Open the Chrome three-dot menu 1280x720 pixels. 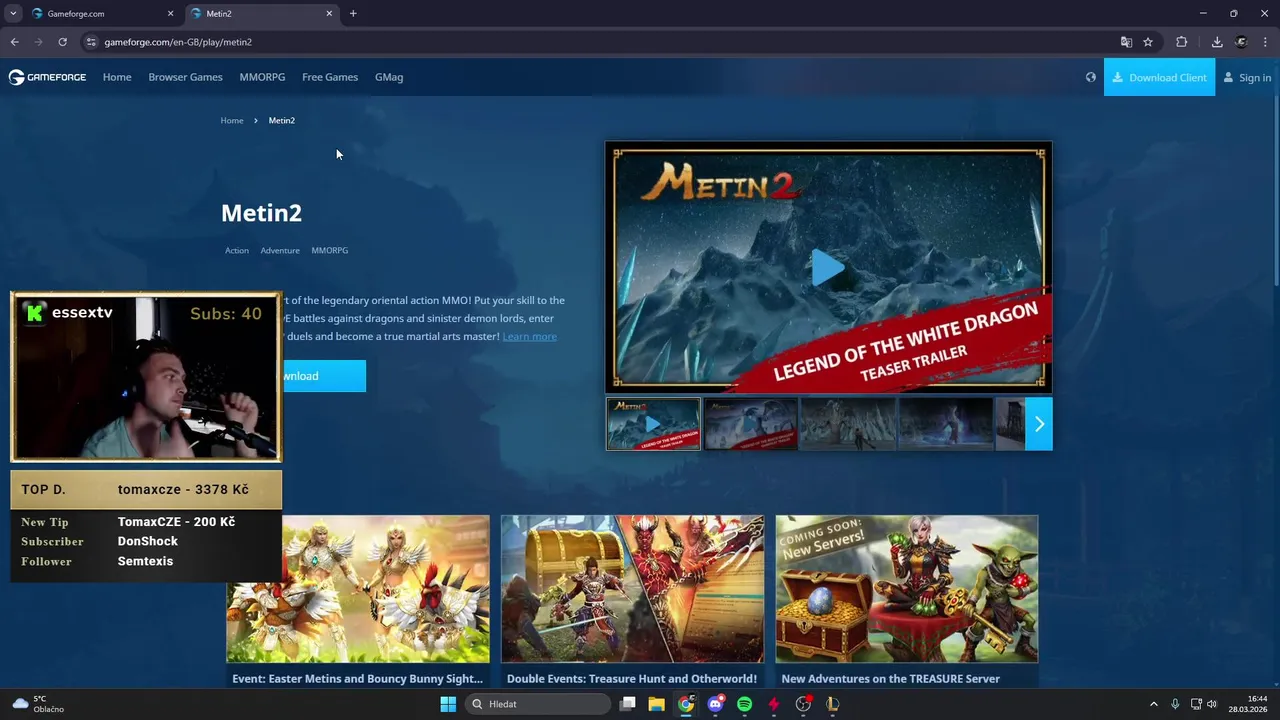point(1265,42)
